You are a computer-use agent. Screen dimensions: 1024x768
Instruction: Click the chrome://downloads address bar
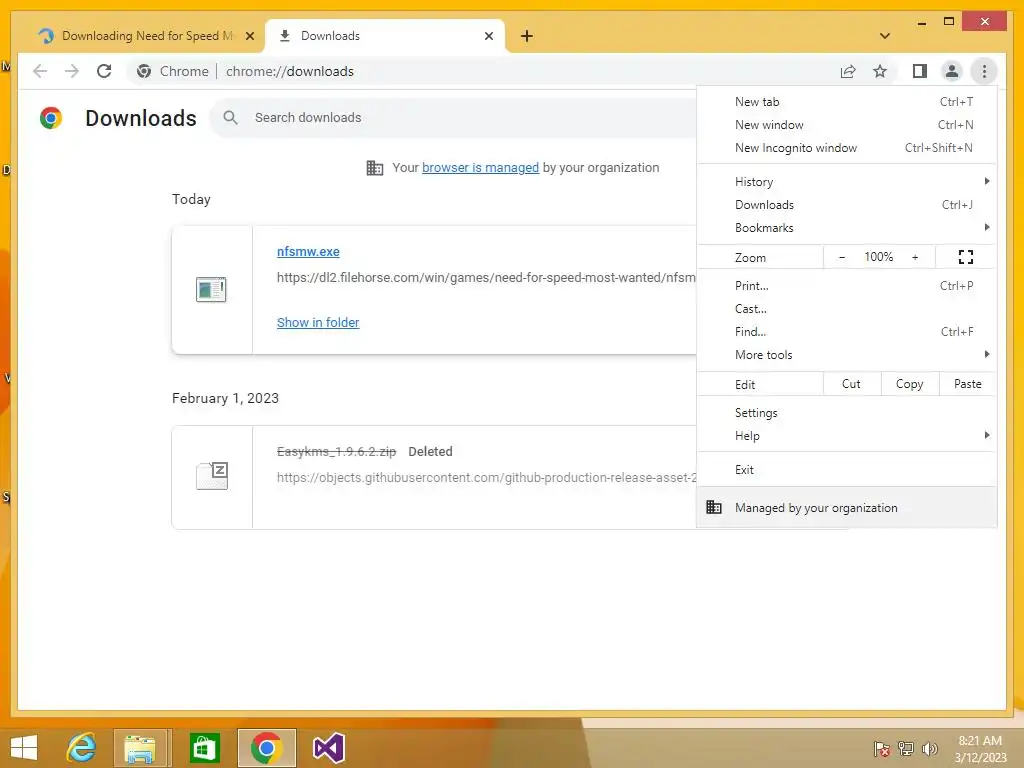483,71
